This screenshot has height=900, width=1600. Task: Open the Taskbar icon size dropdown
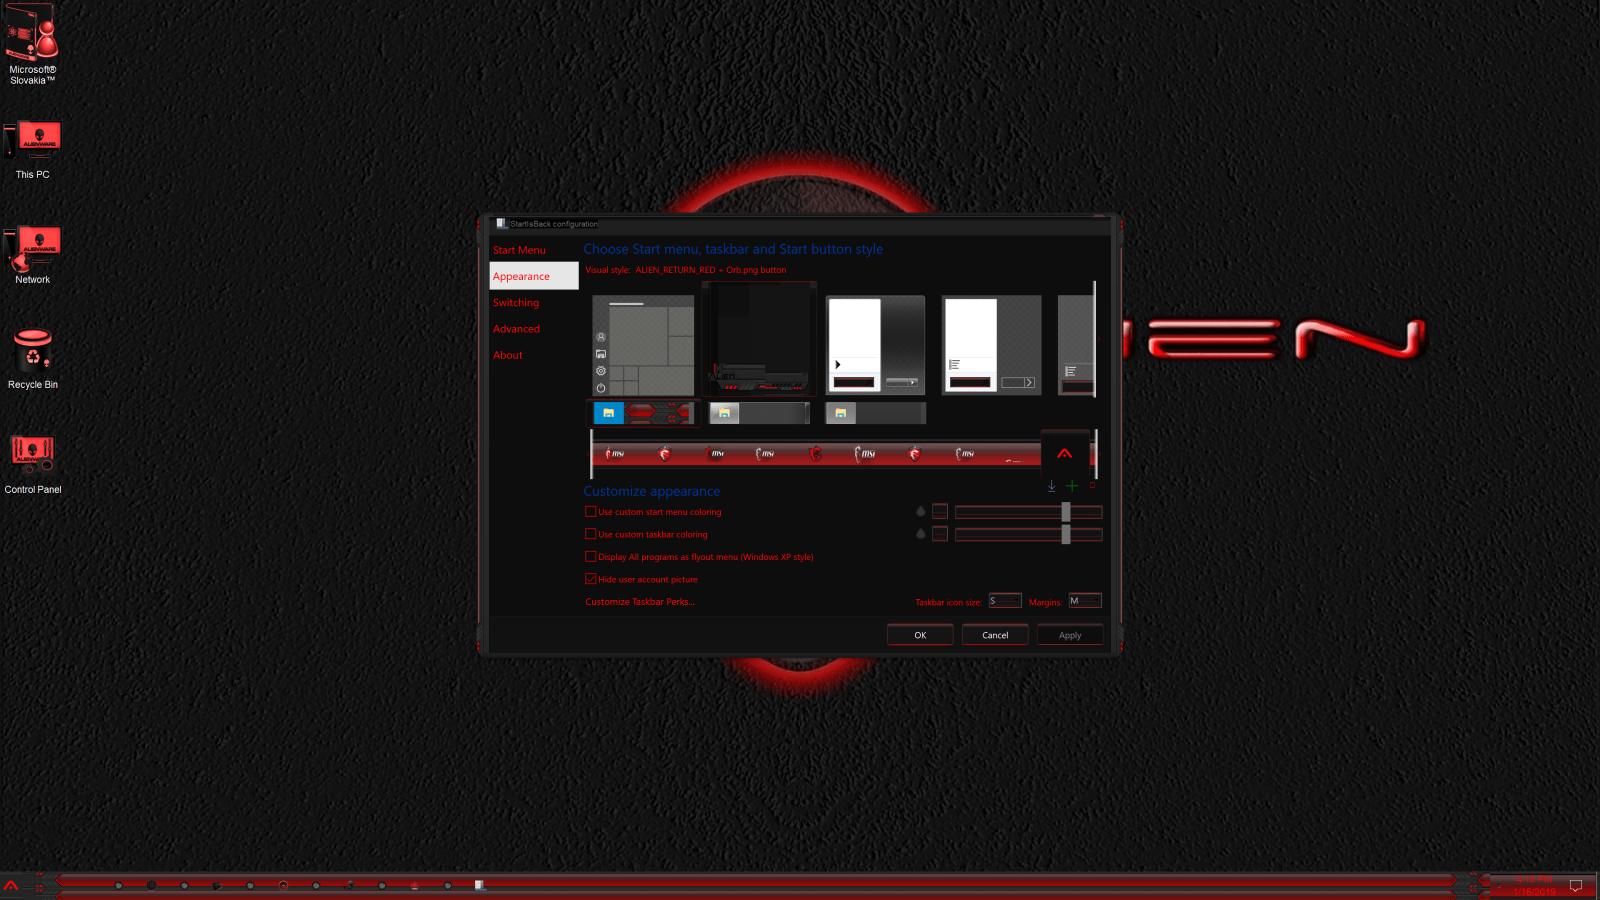(x=1005, y=600)
